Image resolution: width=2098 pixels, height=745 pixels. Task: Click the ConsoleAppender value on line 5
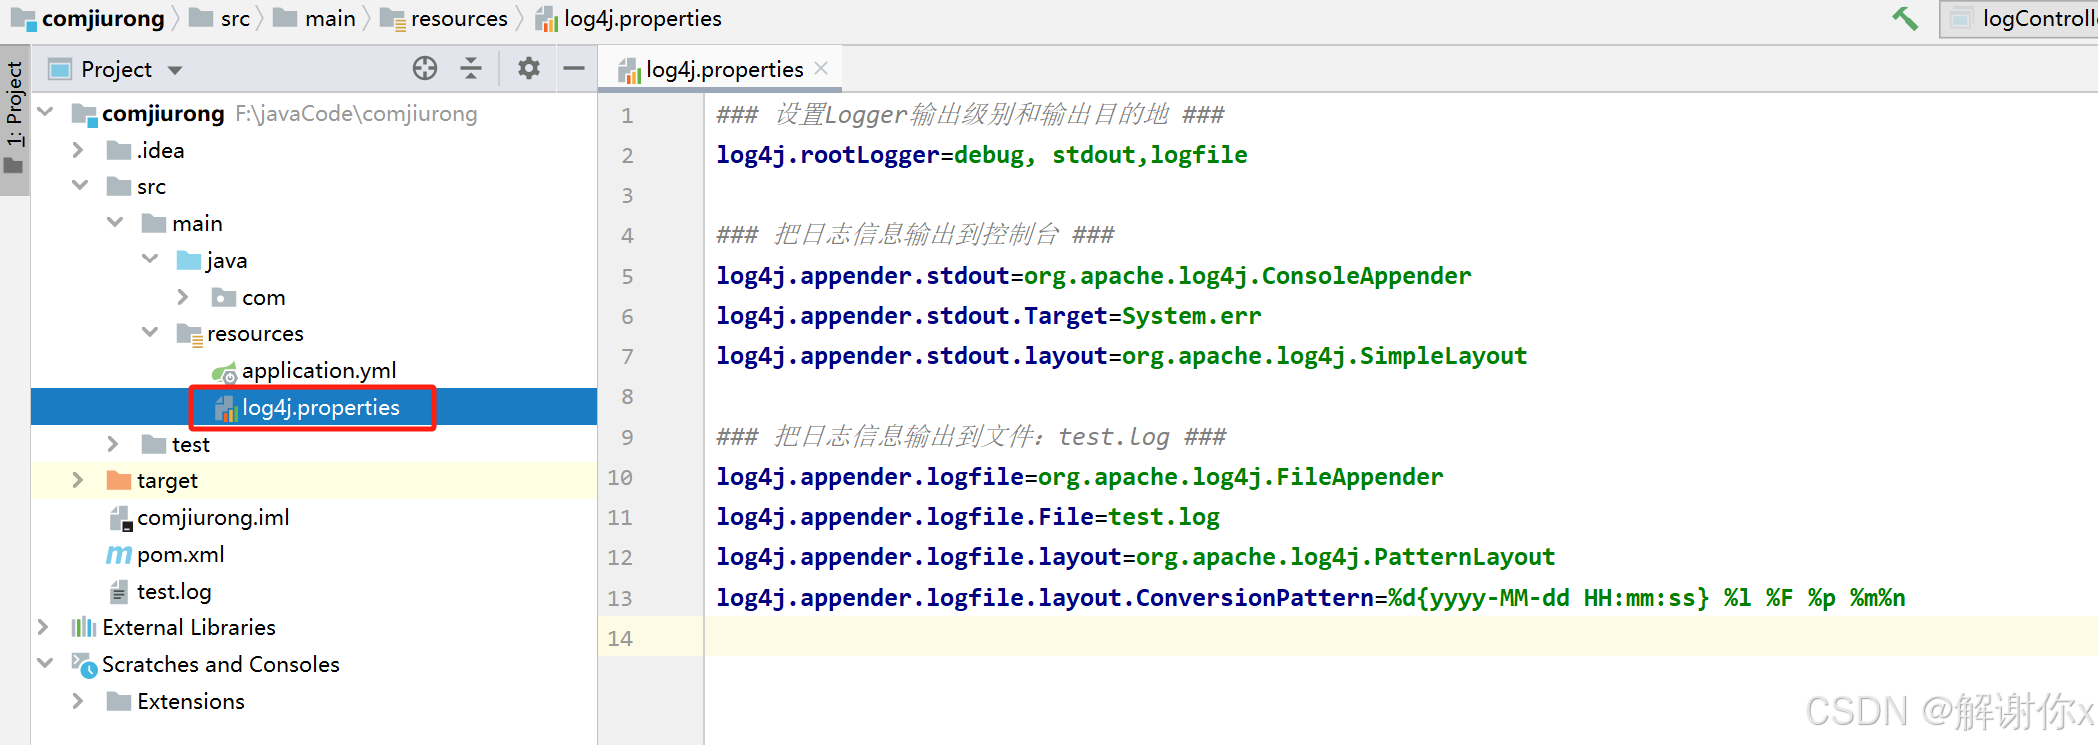[1366, 276]
